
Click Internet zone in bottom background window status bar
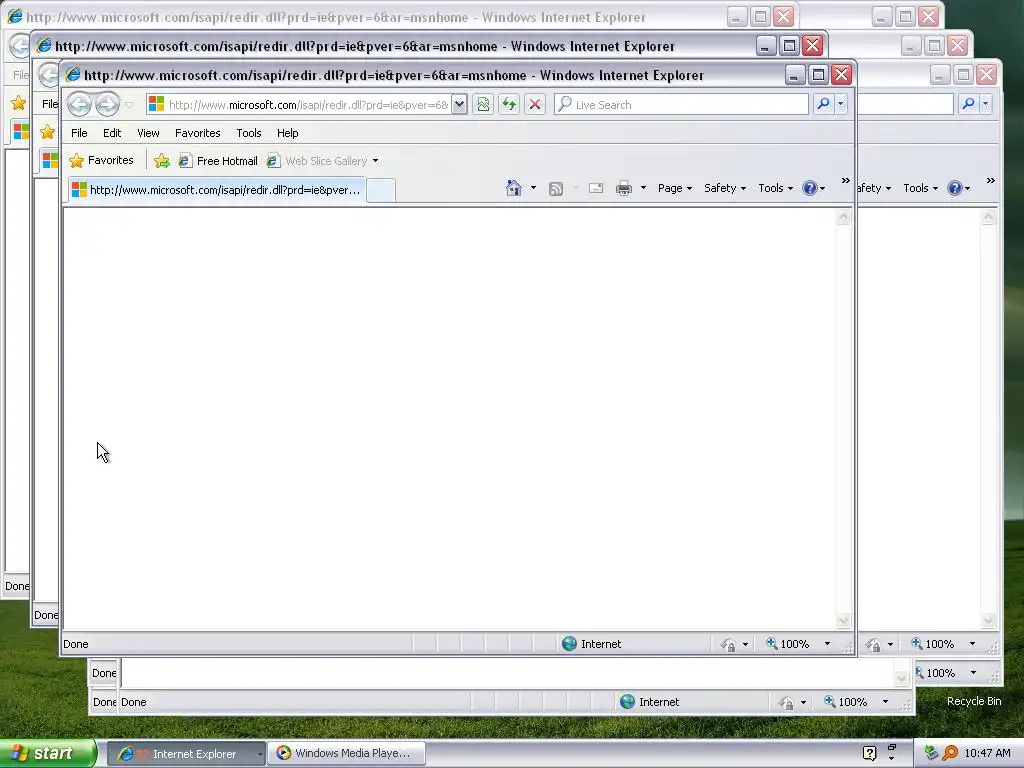[650, 702]
